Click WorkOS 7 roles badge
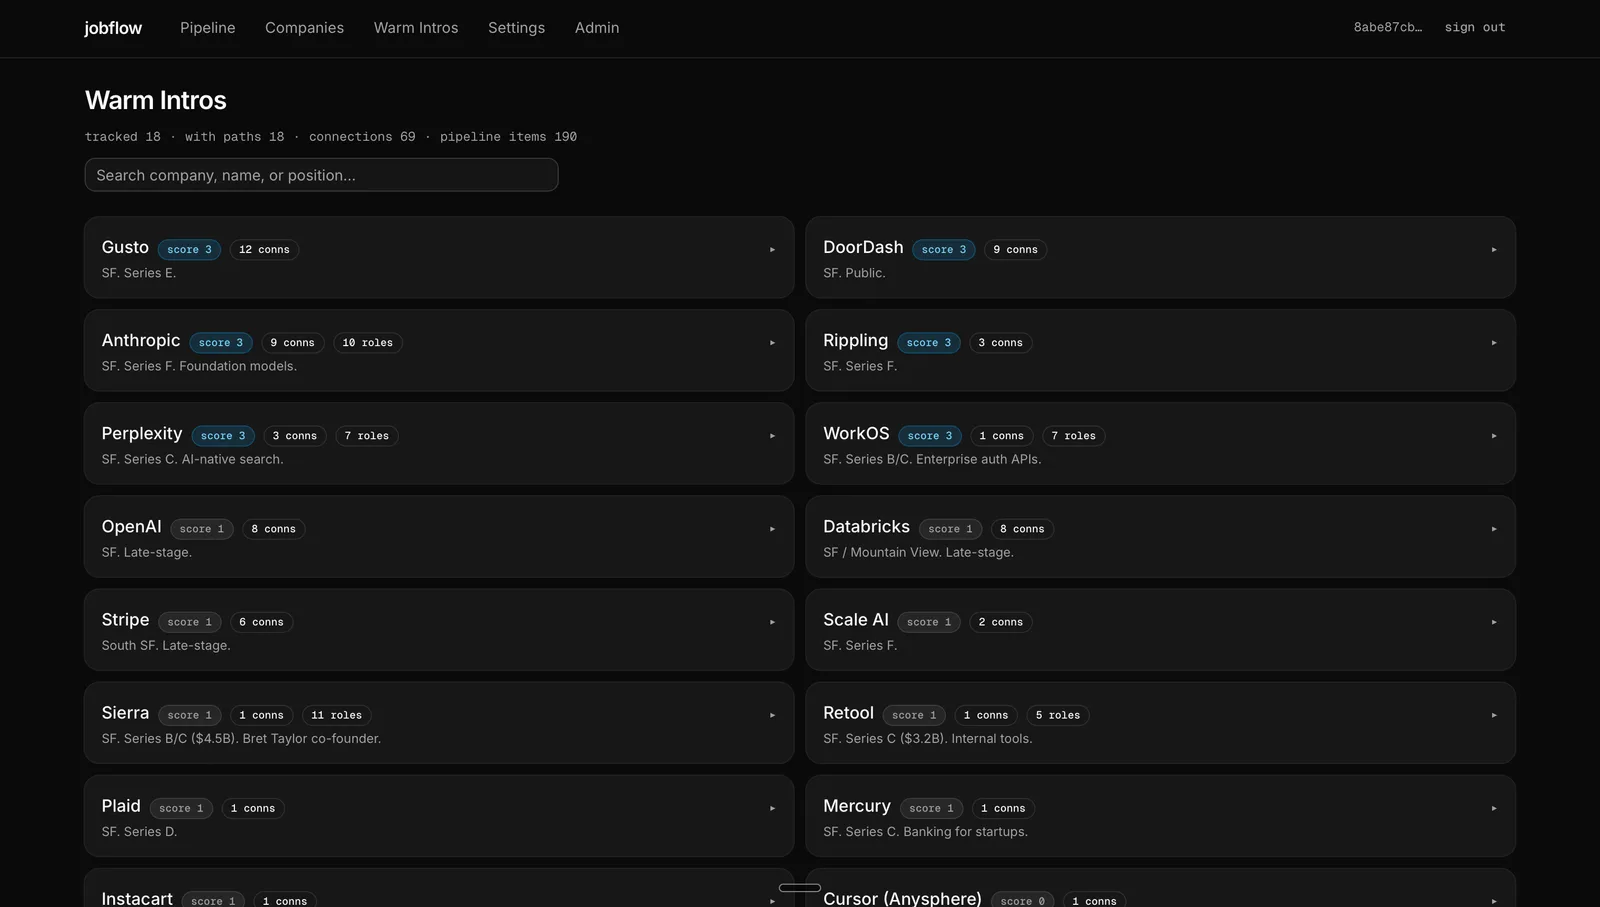1600x907 pixels. pos(1073,436)
